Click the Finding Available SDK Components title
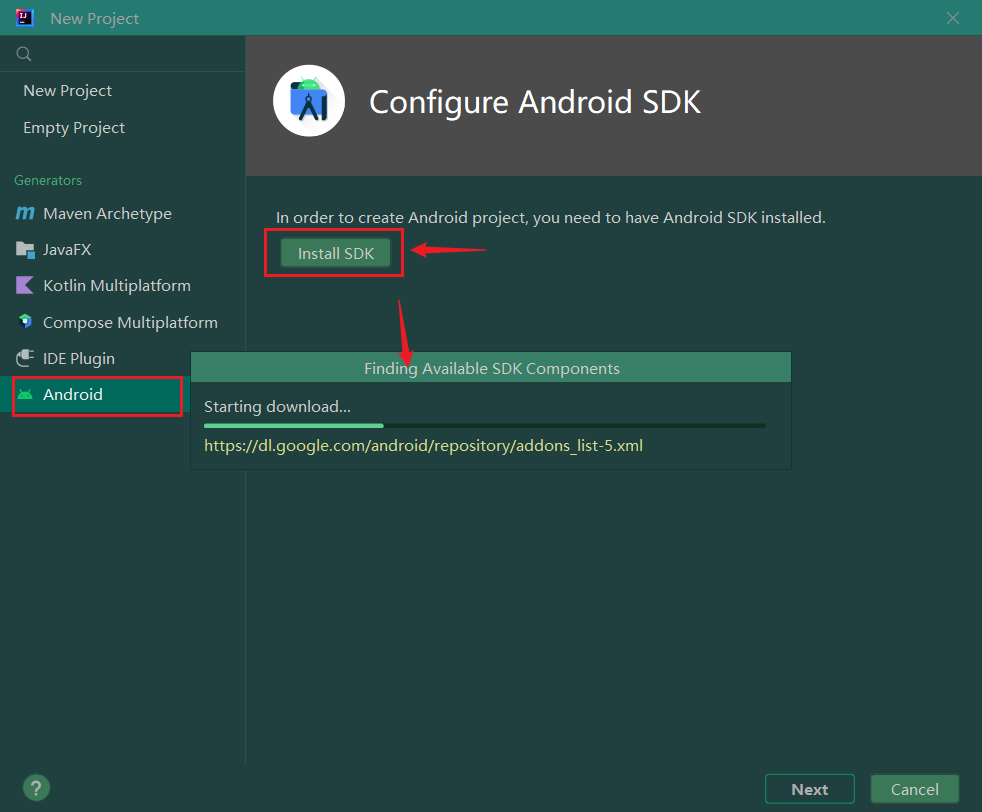Viewport: 982px width, 812px height. (x=492, y=369)
